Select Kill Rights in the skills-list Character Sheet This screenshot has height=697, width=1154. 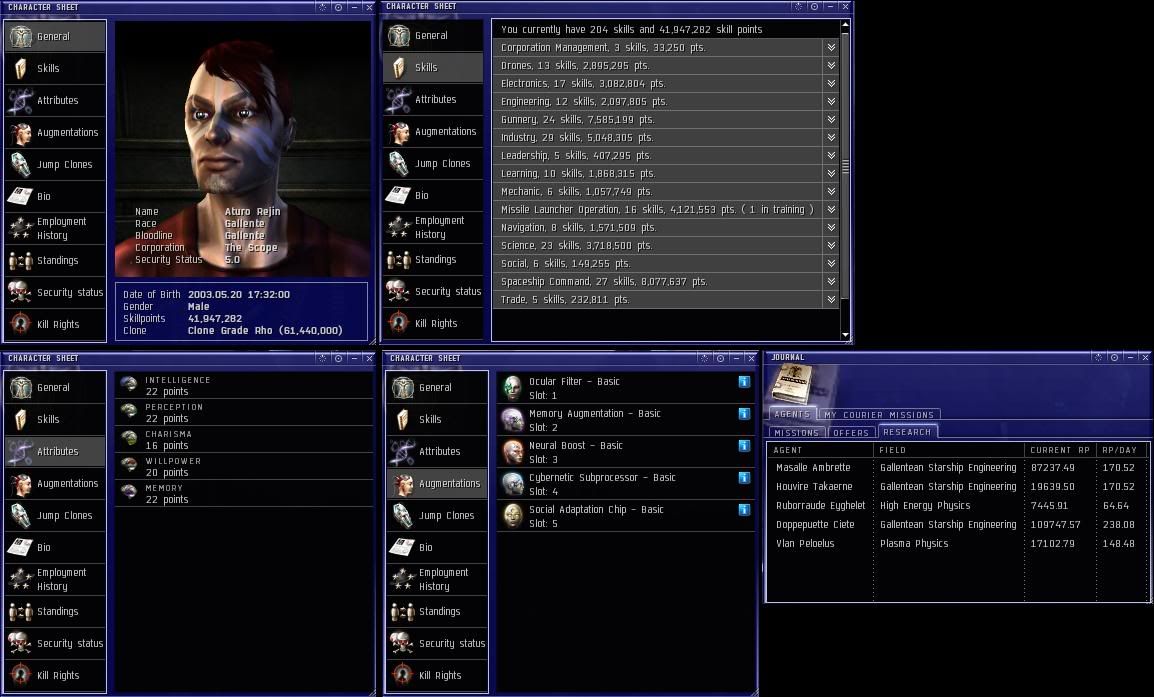click(x=433, y=324)
